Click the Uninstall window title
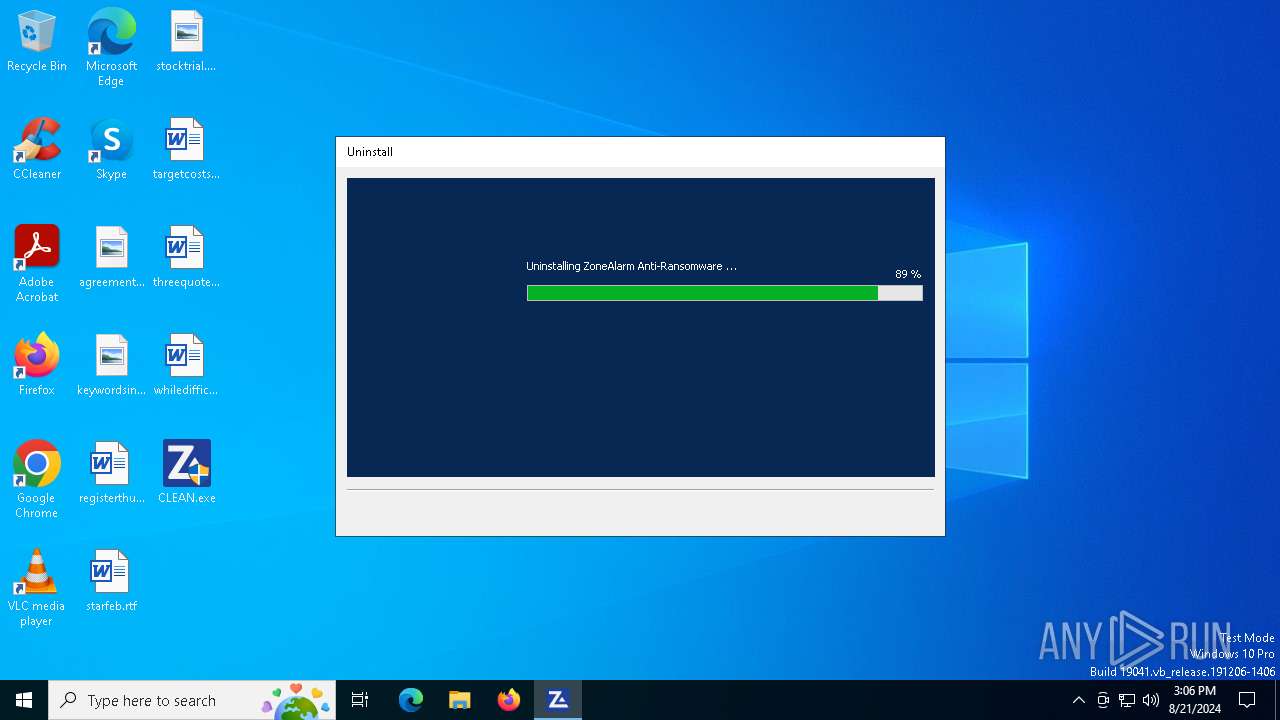Screen dimensions: 1280x720 [x=370, y=152]
